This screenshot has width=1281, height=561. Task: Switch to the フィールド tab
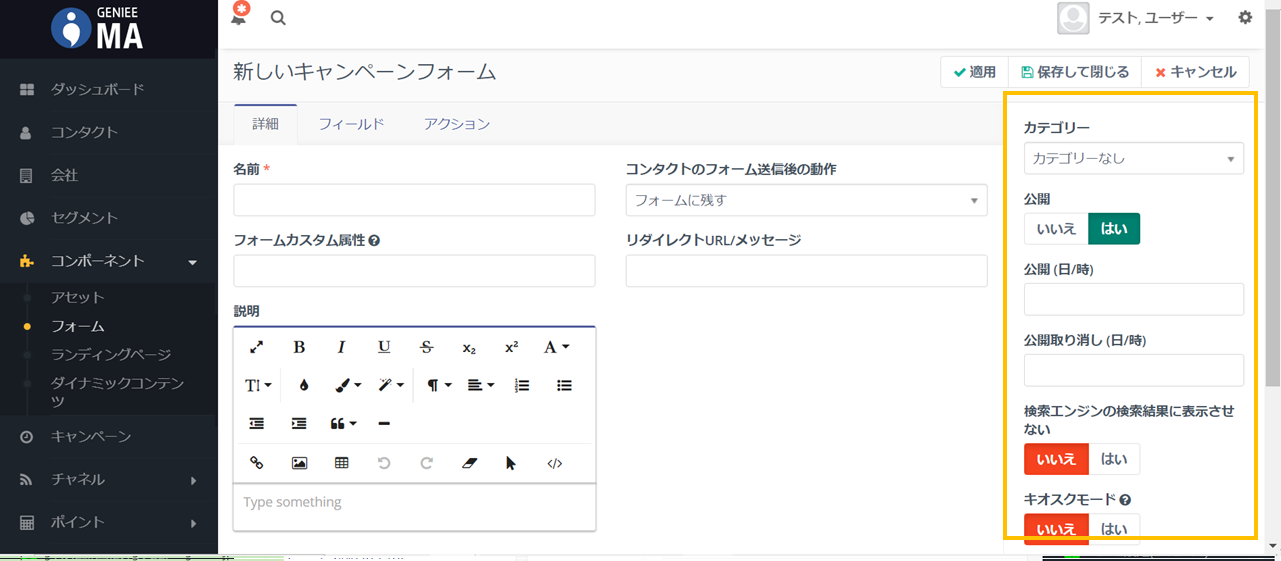pyautogui.click(x=351, y=124)
